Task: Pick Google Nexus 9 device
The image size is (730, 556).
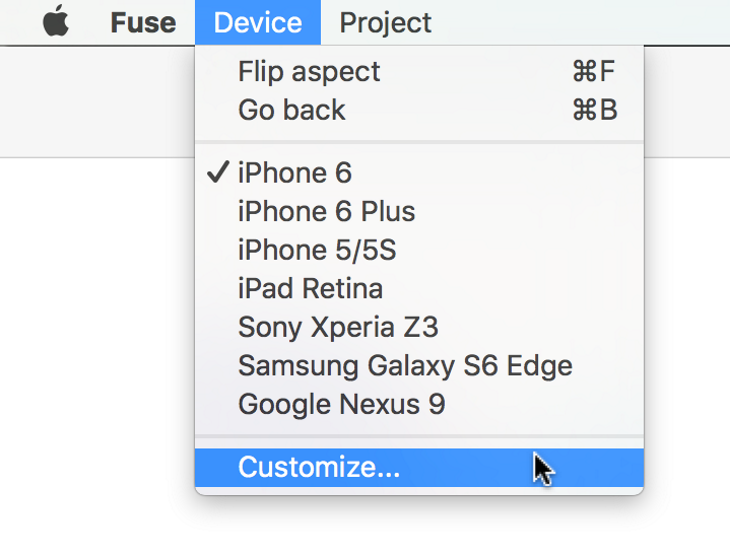Action: click(419, 404)
